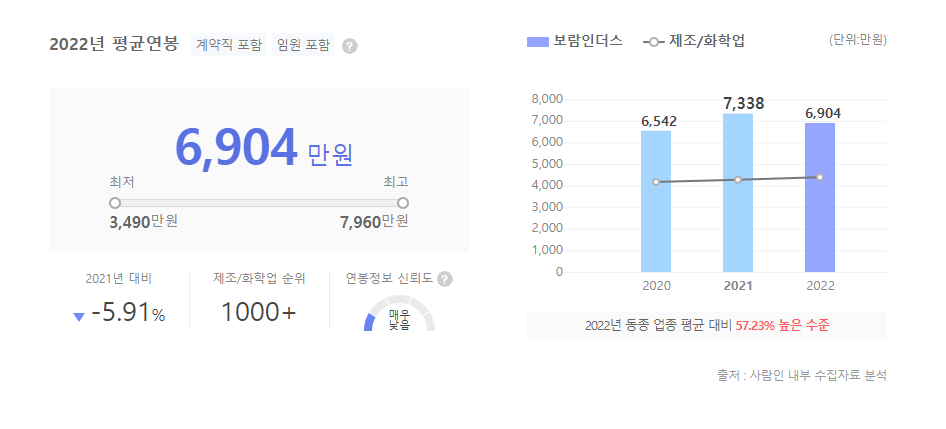The width and height of the screenshot is (946, 429).
Task: Click the 제조/화학업 순위 label
Action: coord(259,279)
